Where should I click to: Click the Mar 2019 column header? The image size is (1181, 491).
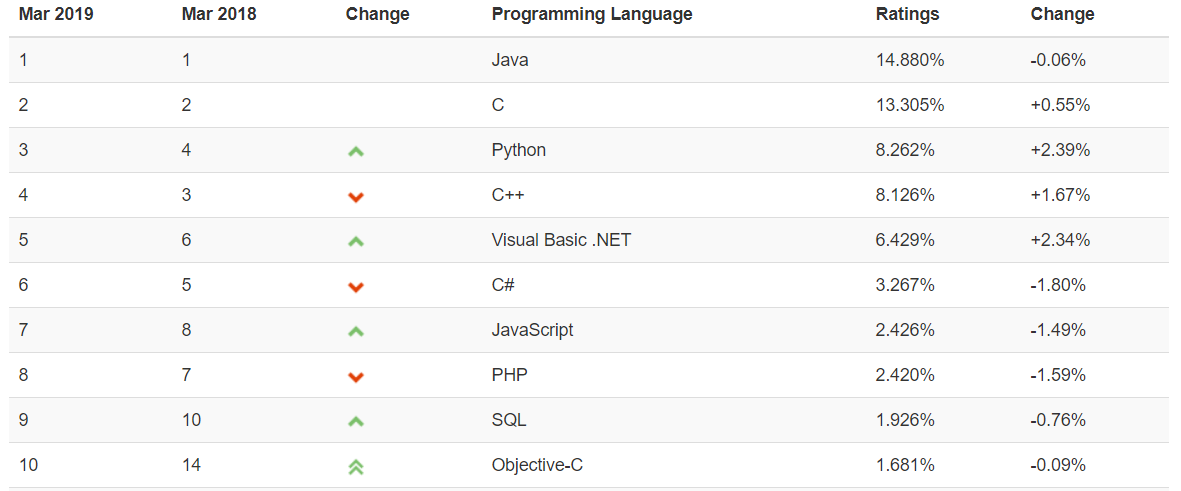pyautogui.click(x=56, y=14)
